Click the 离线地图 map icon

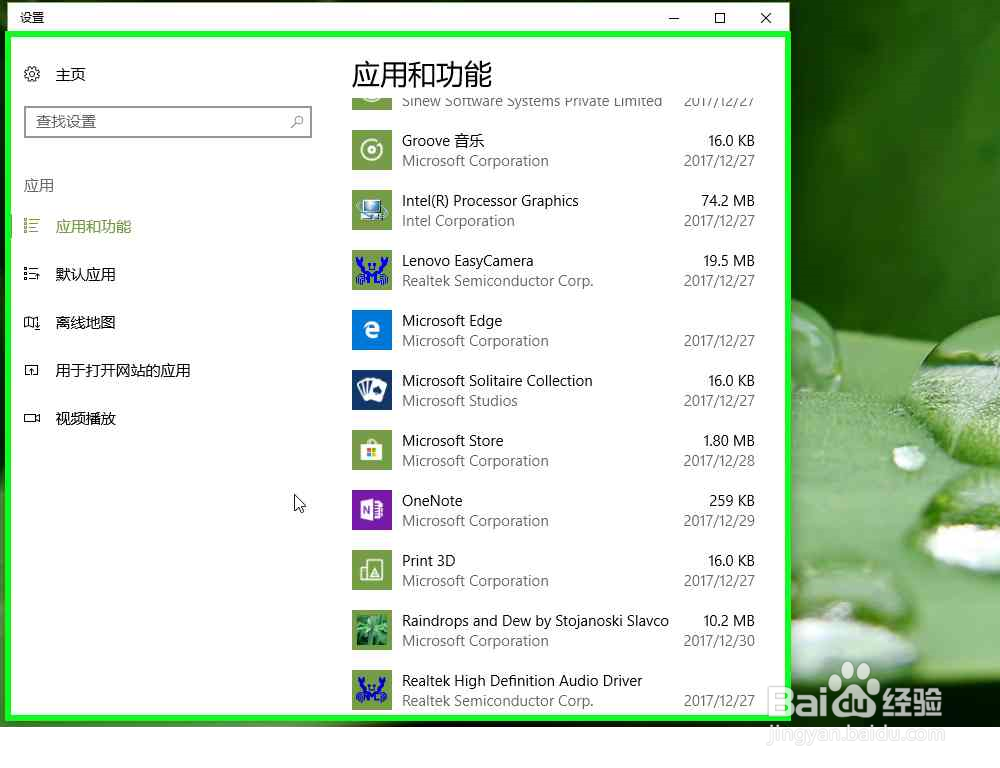(x=32, y=322)
